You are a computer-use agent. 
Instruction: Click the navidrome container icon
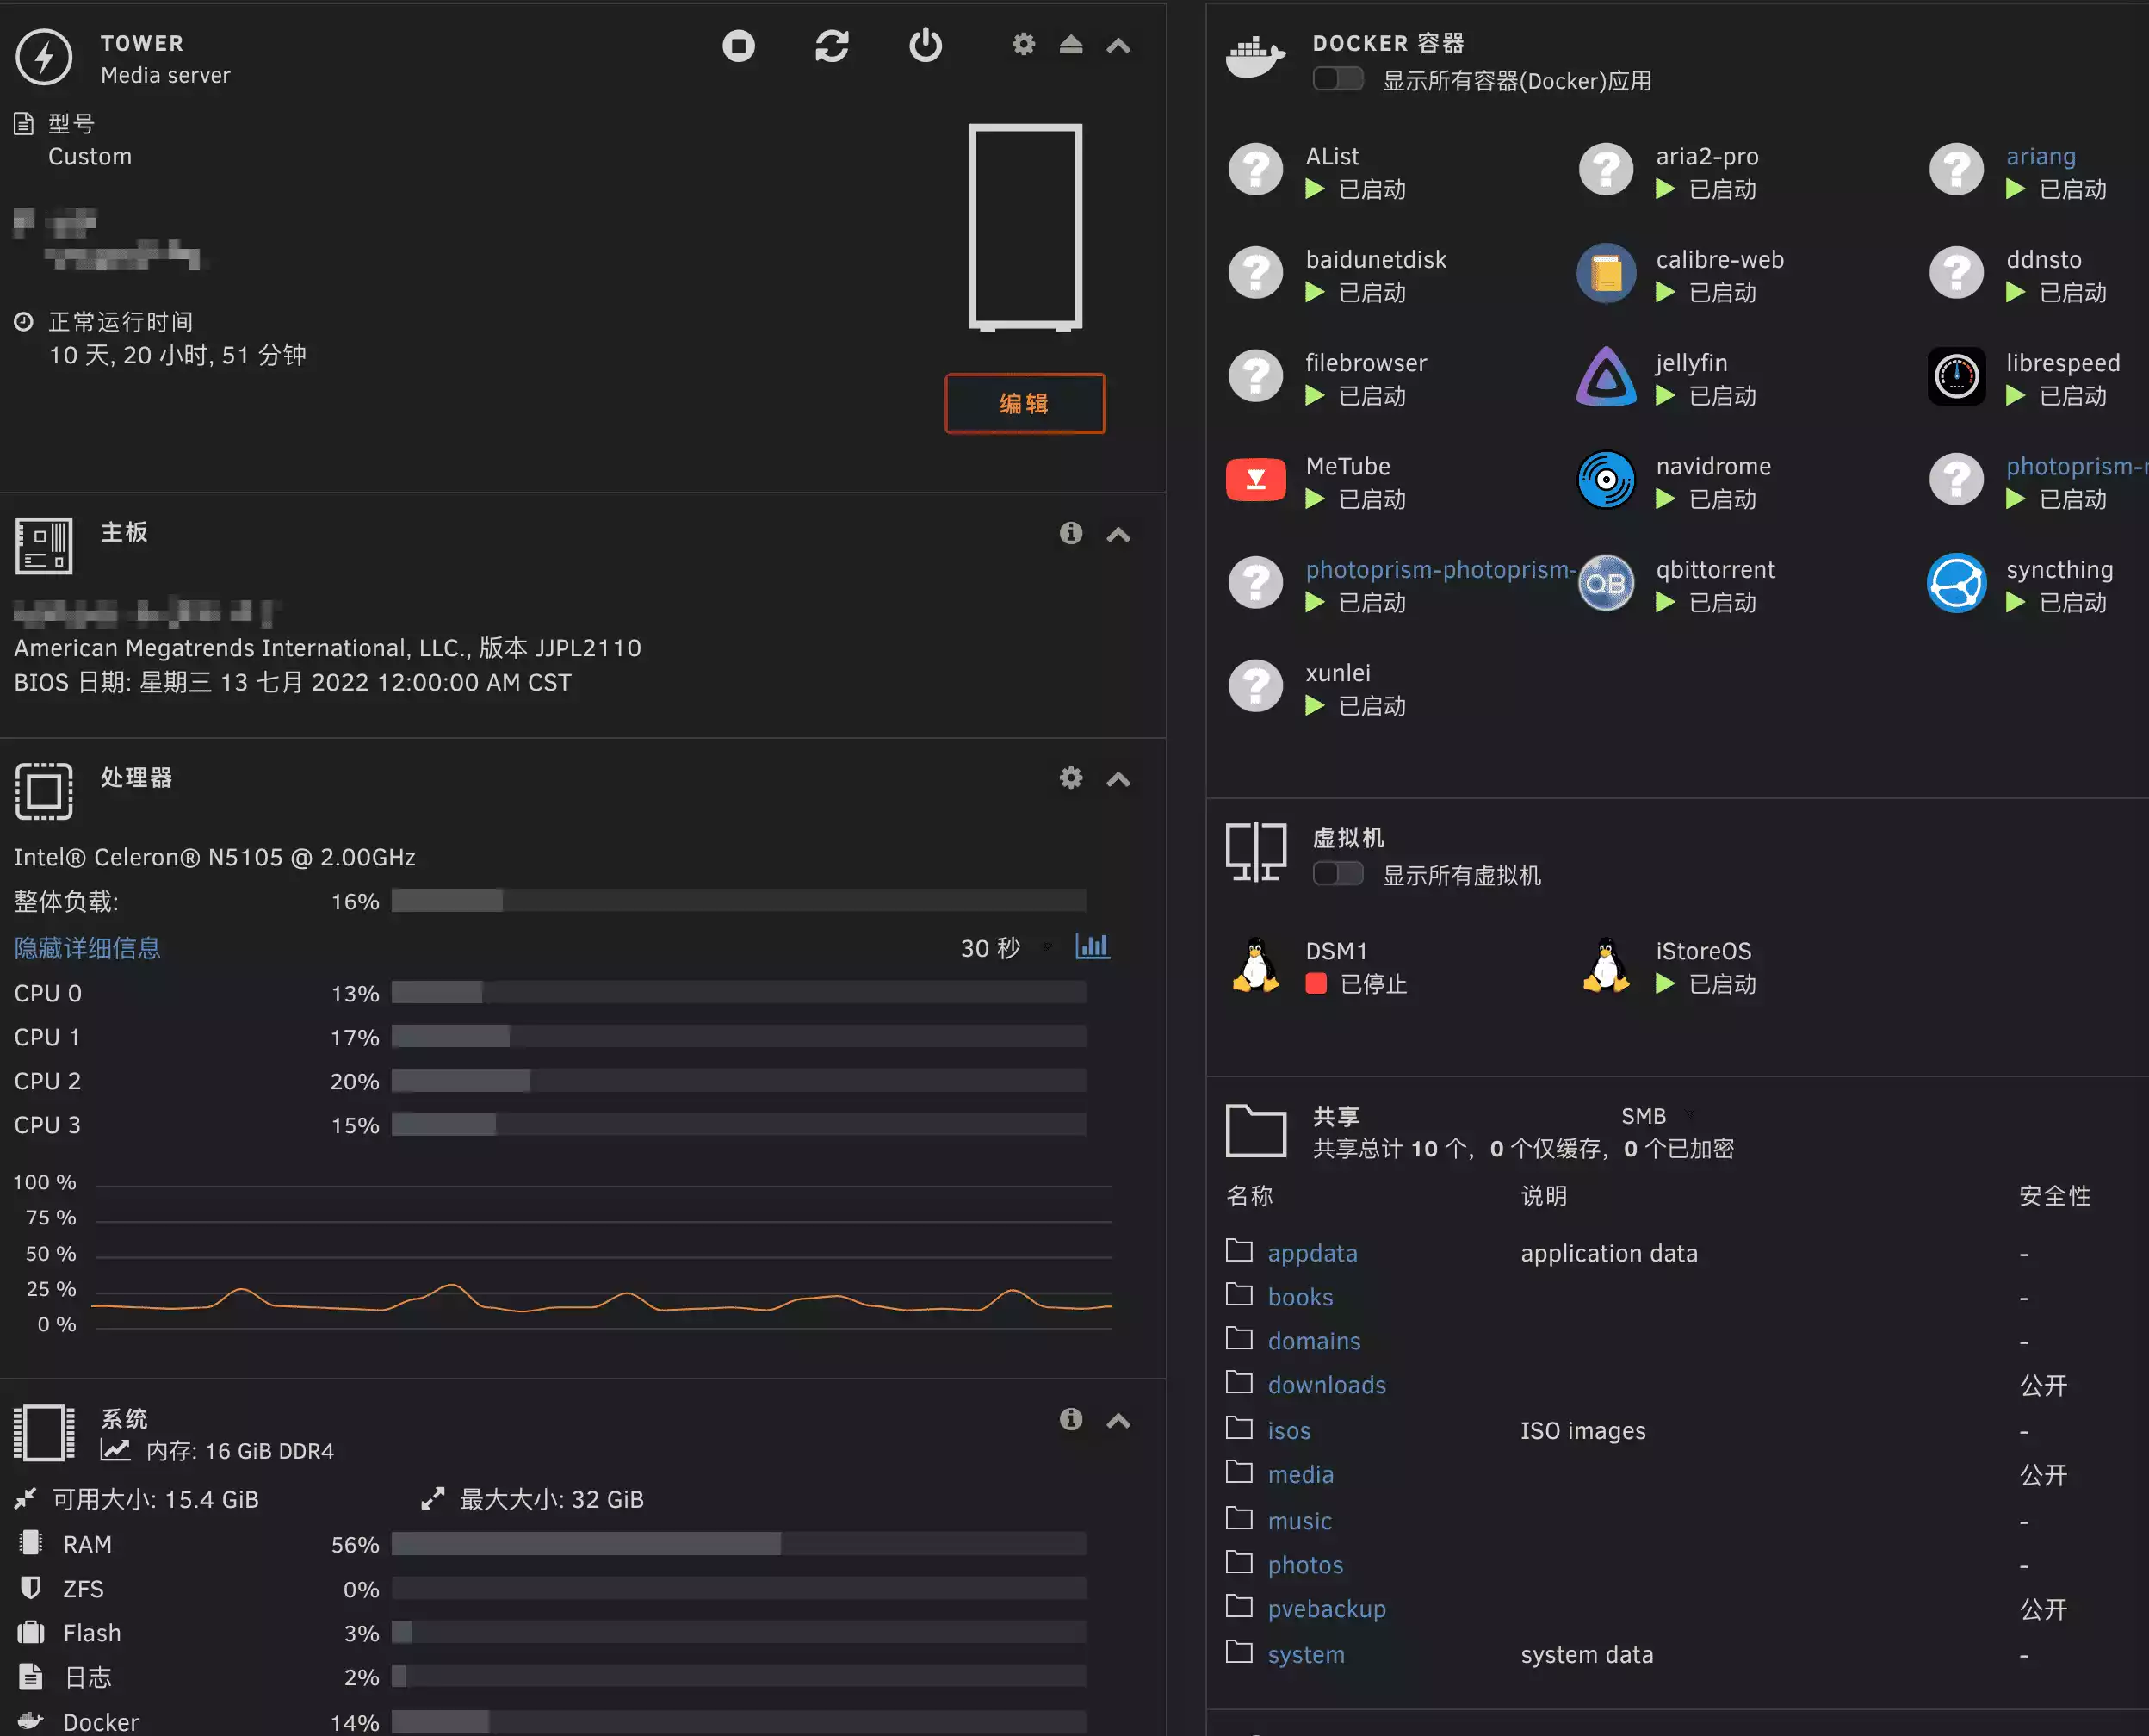click(x=1606, y=480)
